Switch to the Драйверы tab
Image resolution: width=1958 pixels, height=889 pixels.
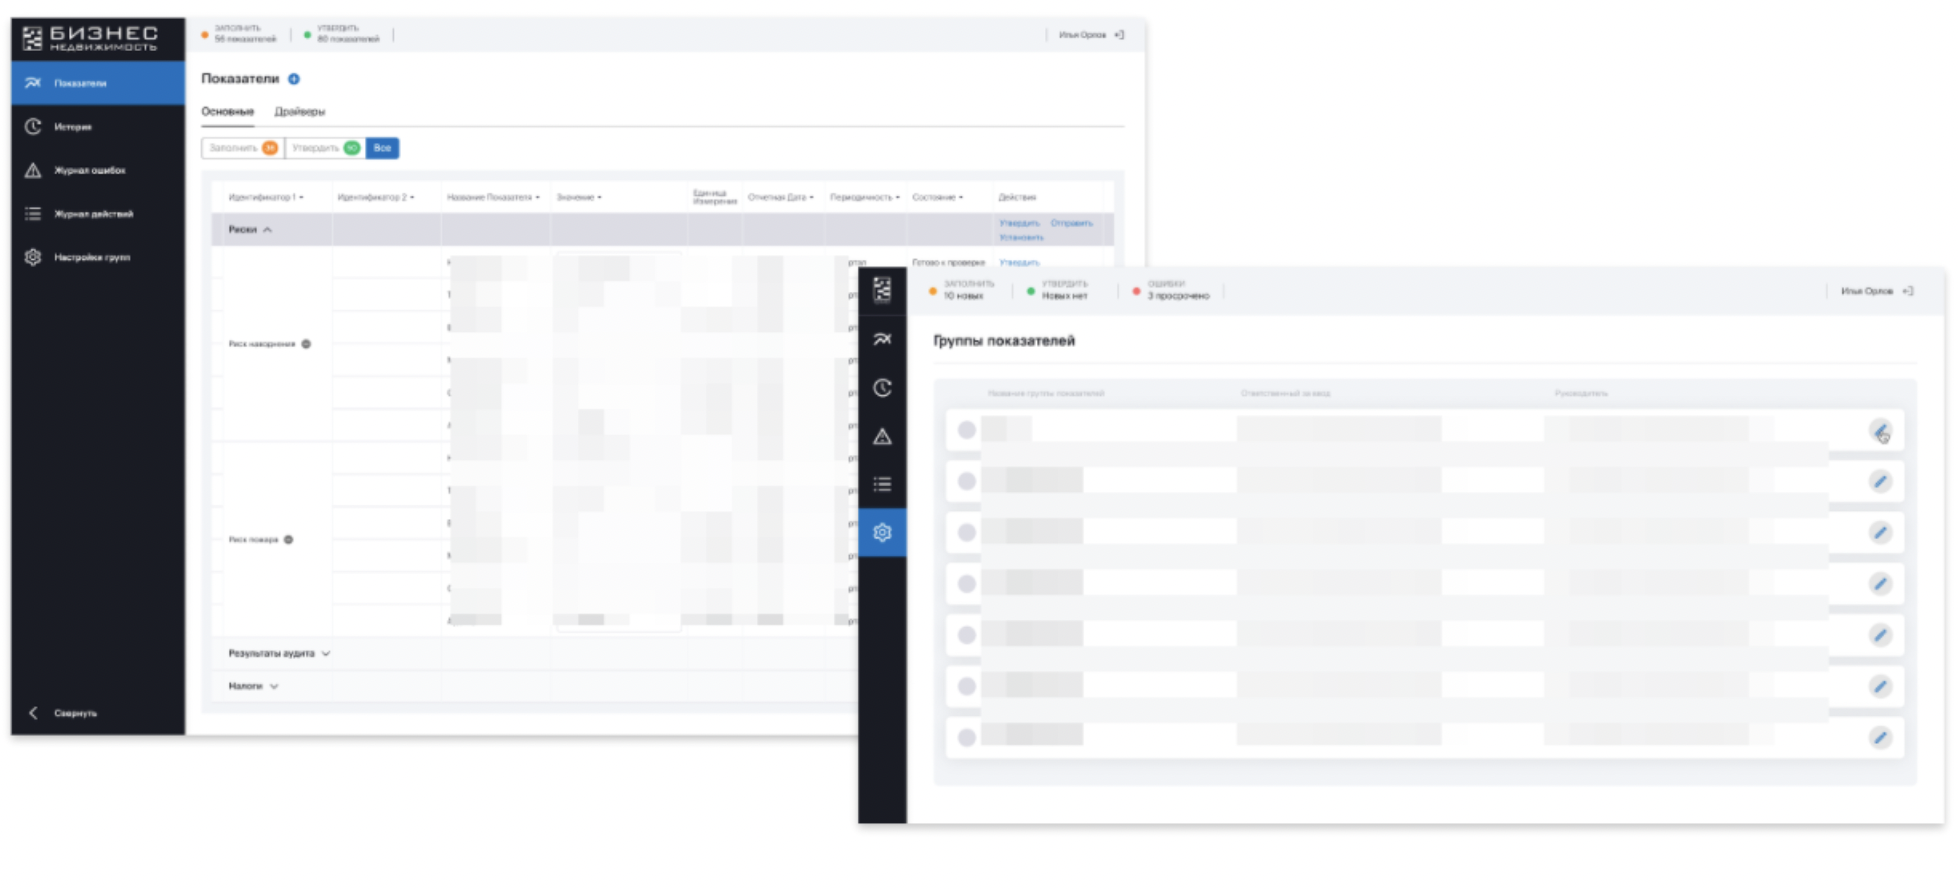point(299,112)
